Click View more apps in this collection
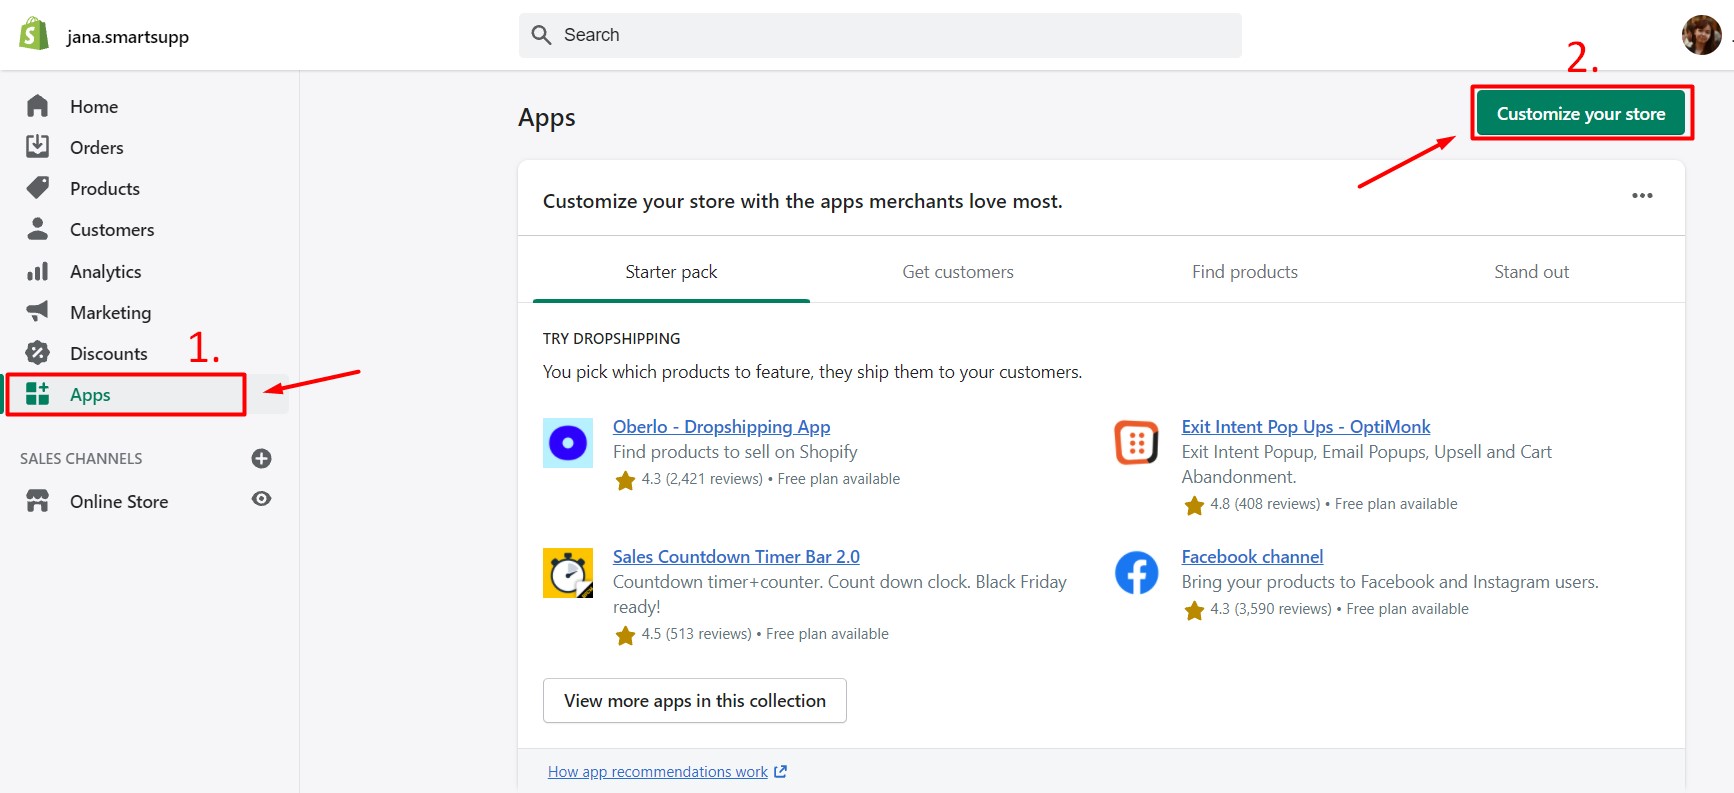 click(695, 700)
